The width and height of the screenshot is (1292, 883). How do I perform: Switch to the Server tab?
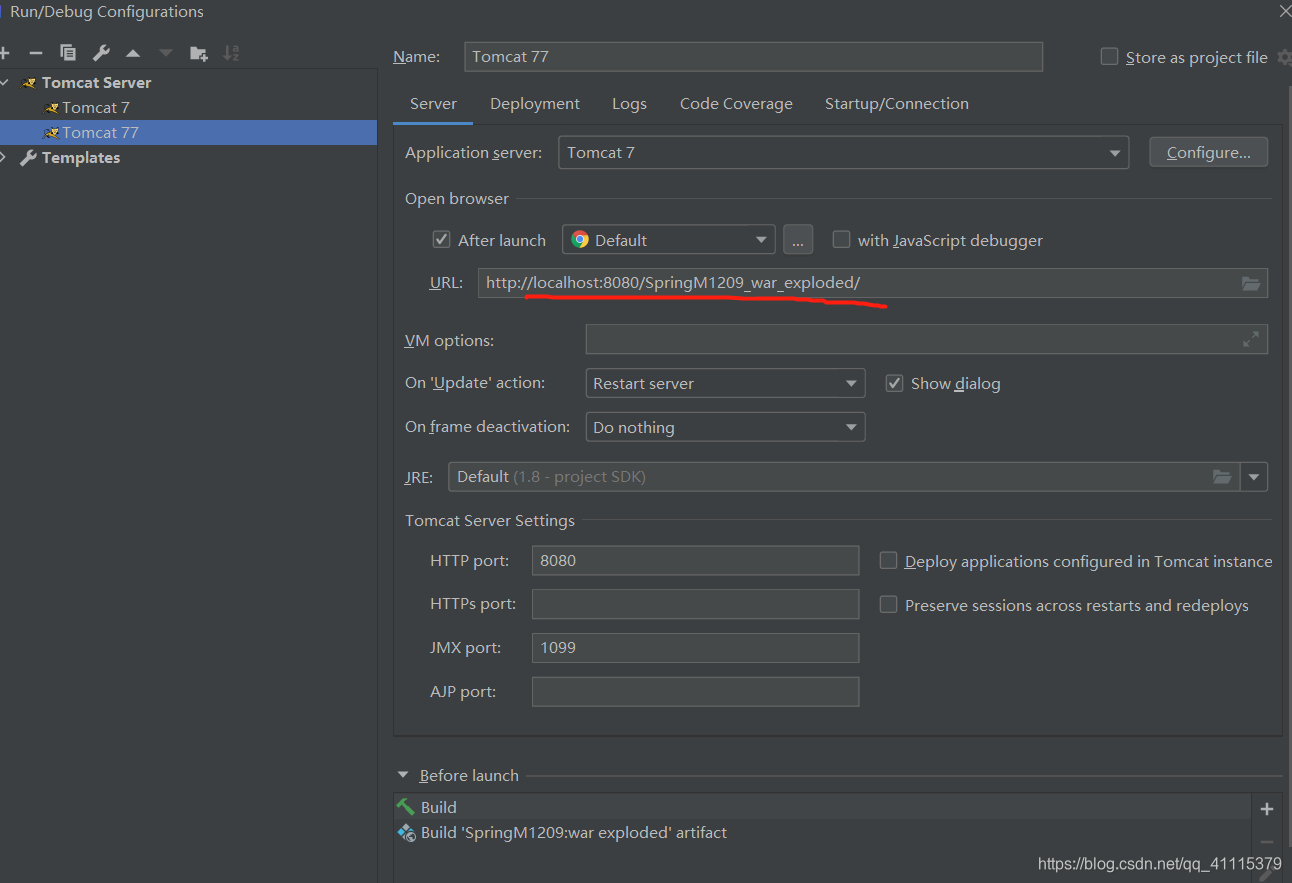tap(433, 104)
